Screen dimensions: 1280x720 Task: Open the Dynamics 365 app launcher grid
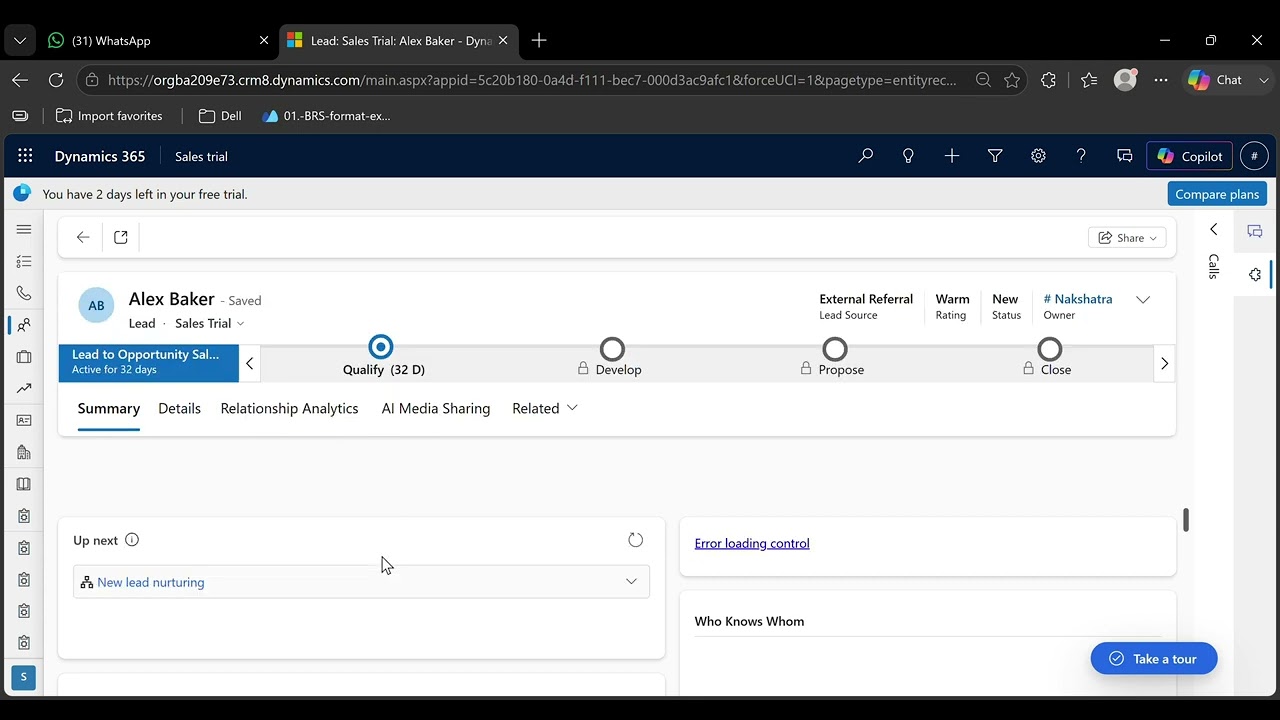pos(25,156)
